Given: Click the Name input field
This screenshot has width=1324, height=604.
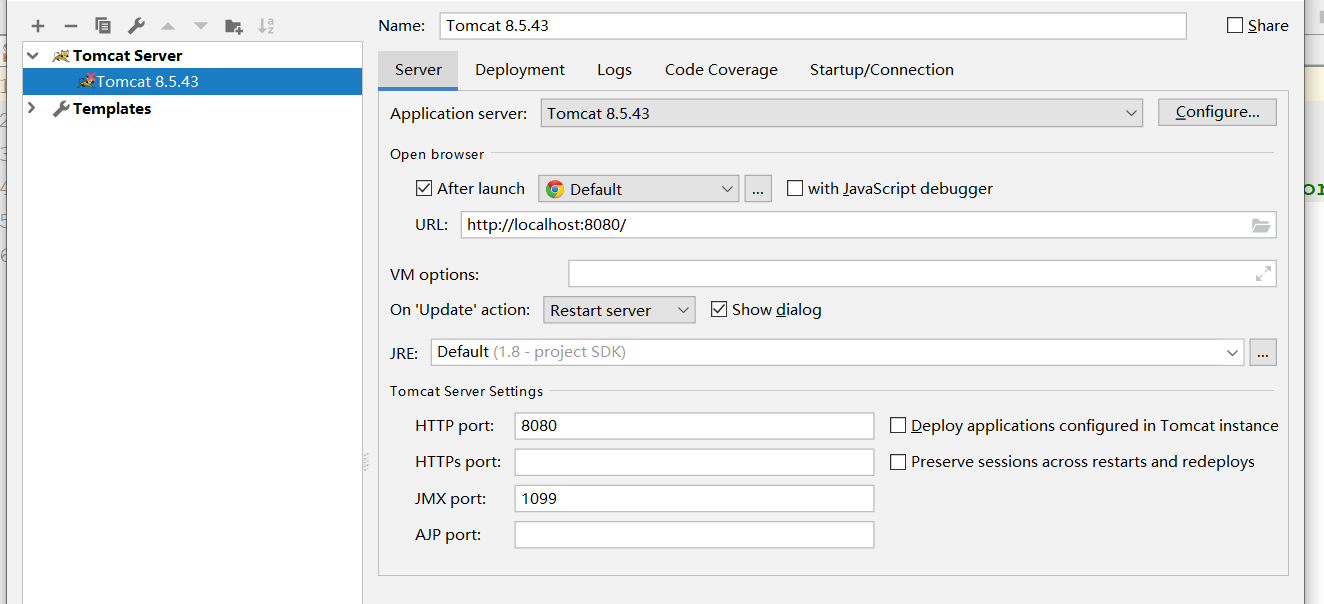Looking at the screenshot, I should click(x=813, y=26).
